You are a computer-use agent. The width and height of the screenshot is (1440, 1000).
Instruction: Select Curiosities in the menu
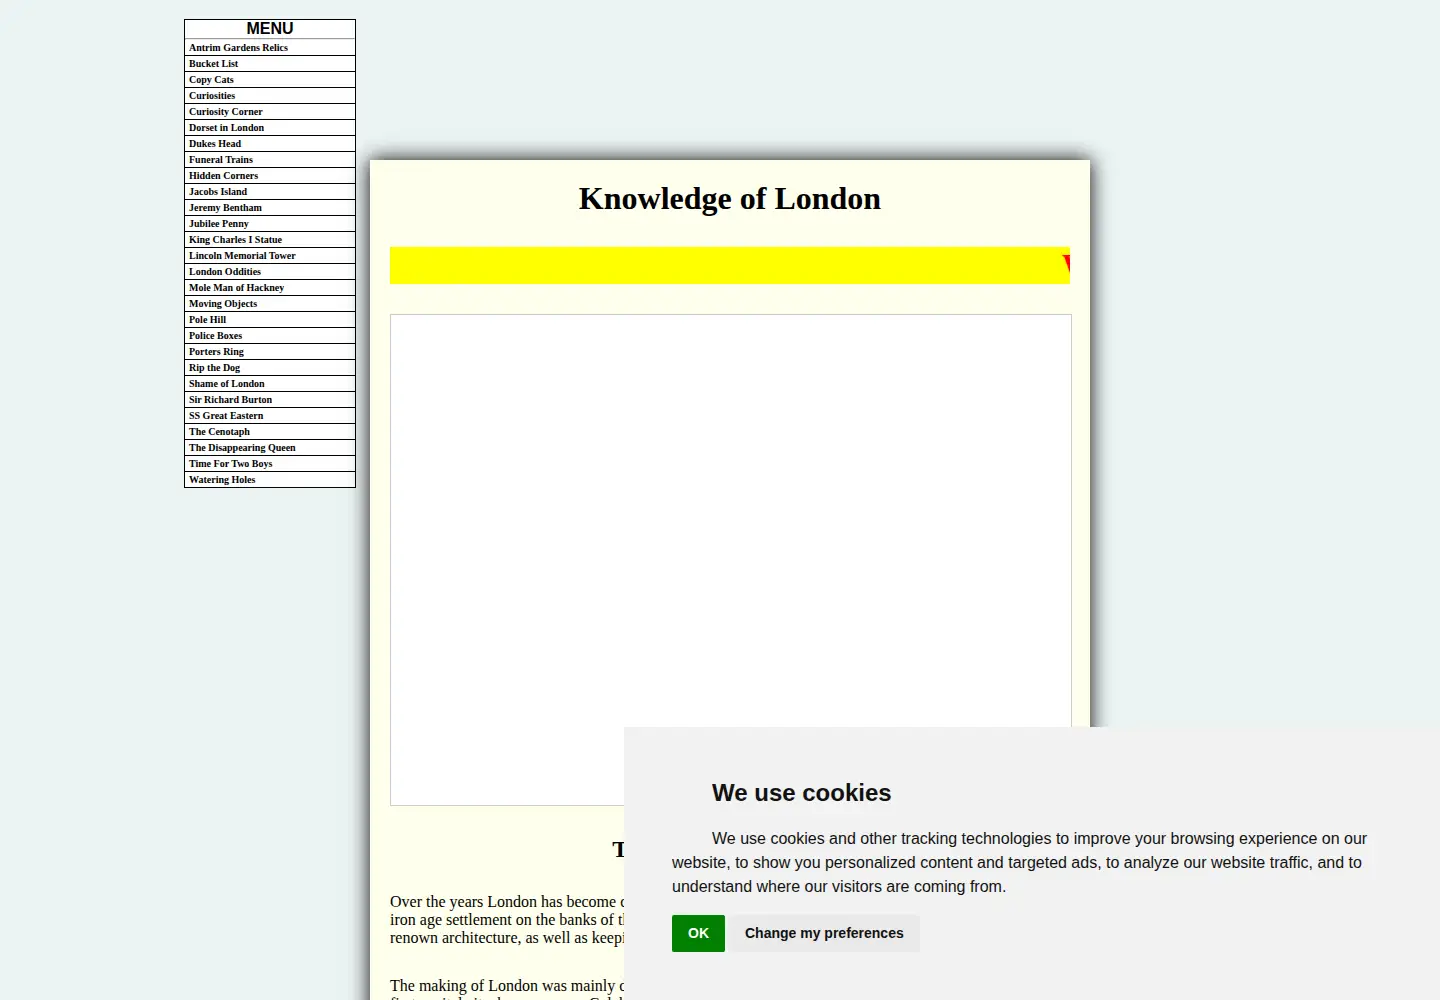270,96
